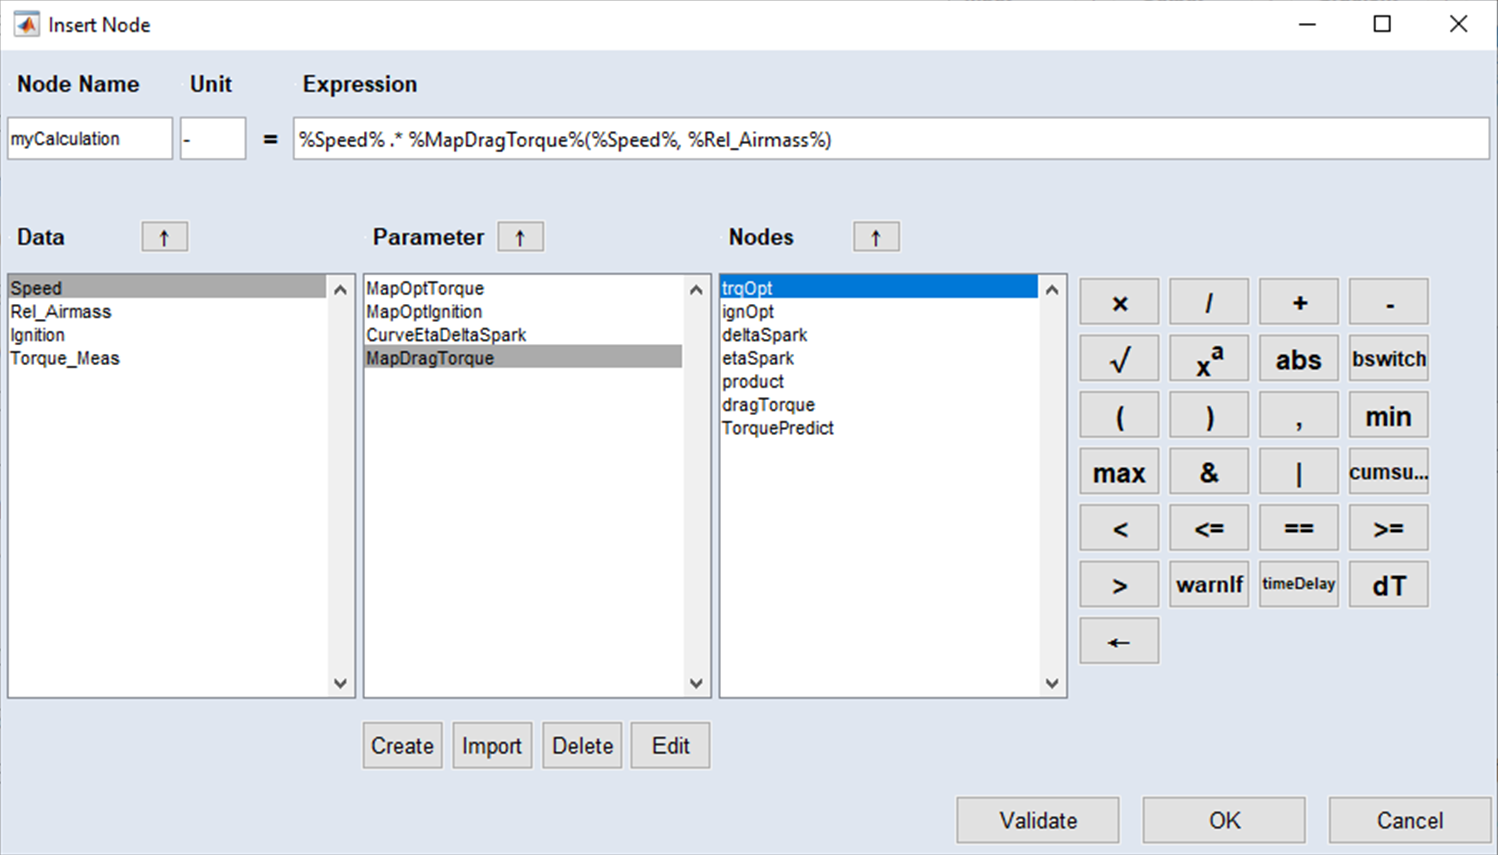
Task: Insert the abs function
Action: (1299, 359)
